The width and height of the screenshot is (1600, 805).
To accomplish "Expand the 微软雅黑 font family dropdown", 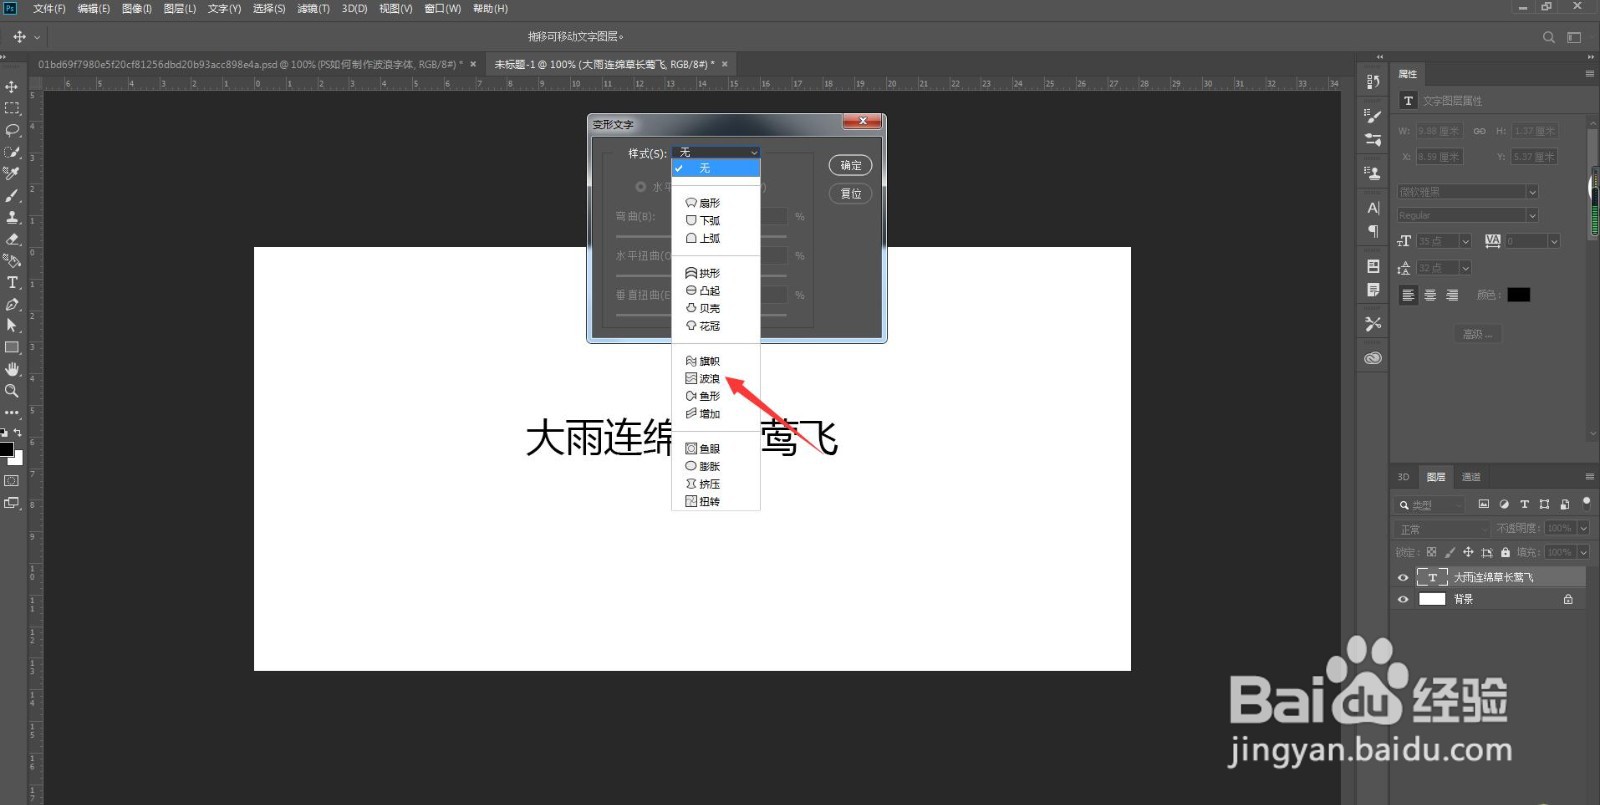I will click(x=1532, y=192).
